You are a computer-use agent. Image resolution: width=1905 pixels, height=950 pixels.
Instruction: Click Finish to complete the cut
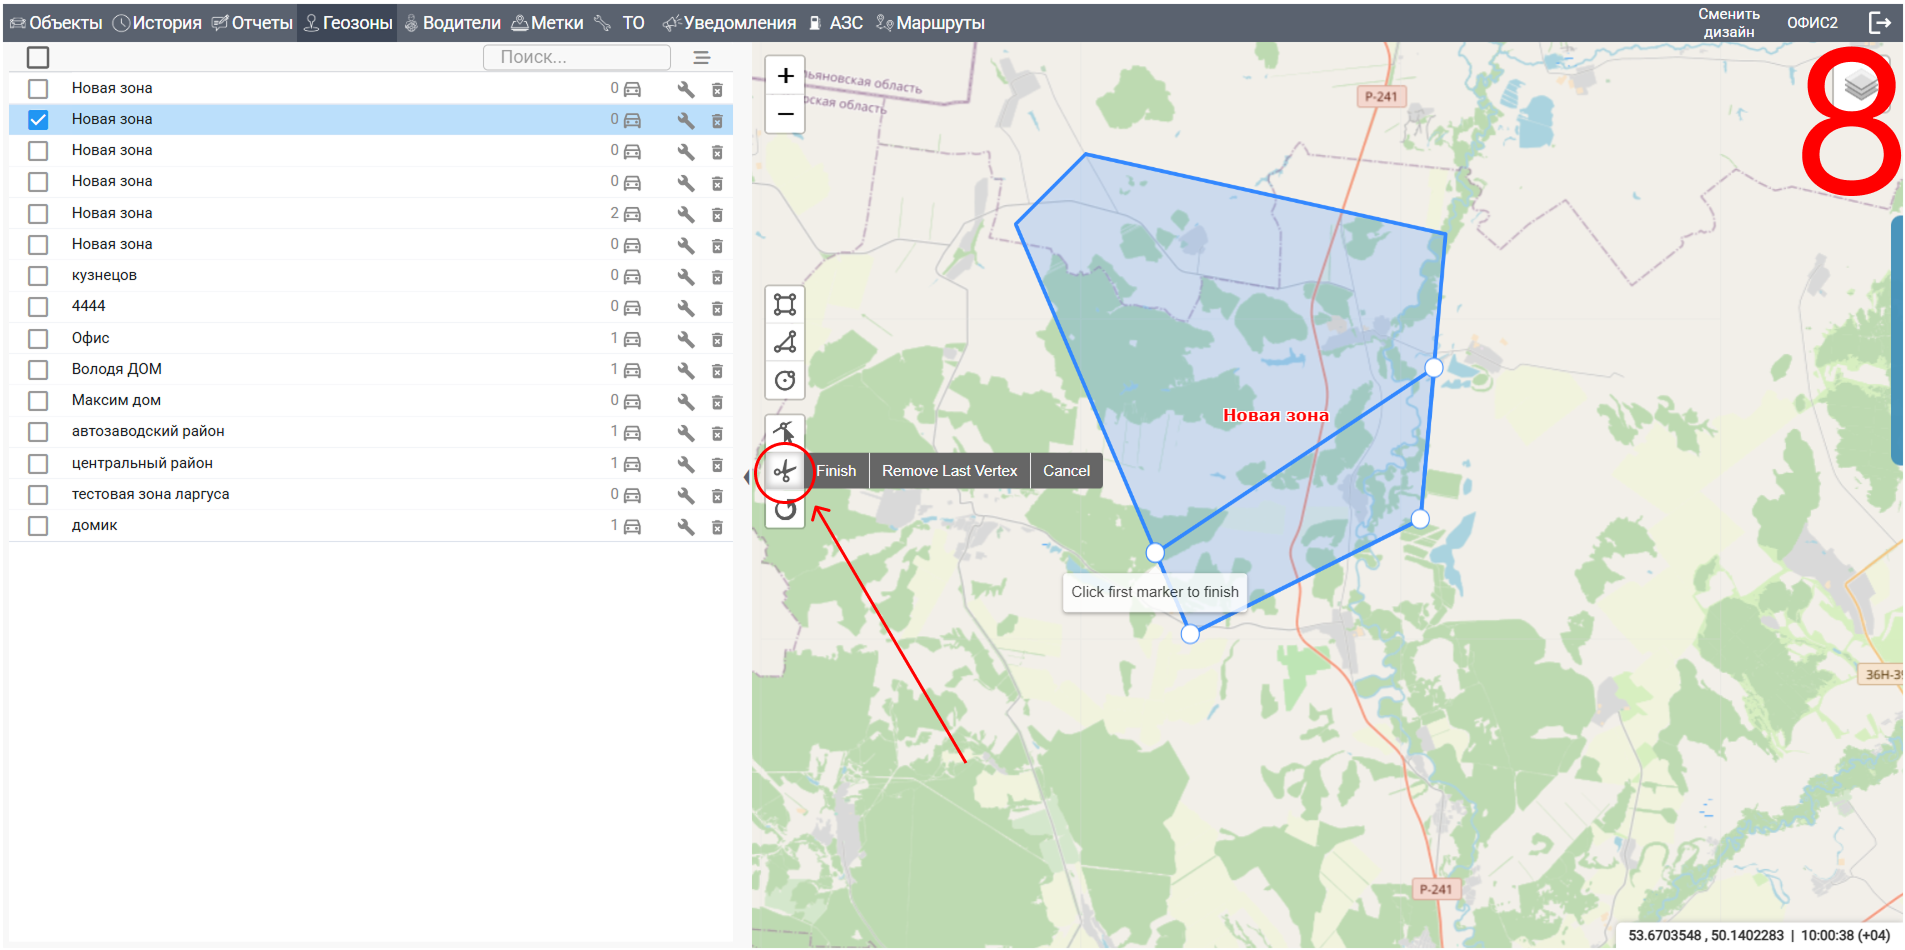click(x=836, y=471)
